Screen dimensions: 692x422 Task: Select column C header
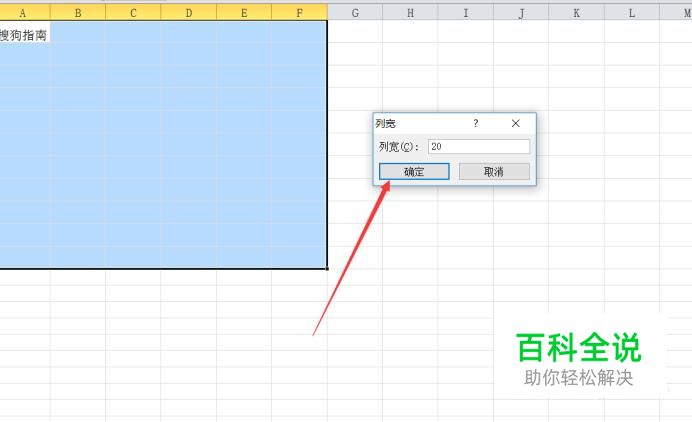133,13
